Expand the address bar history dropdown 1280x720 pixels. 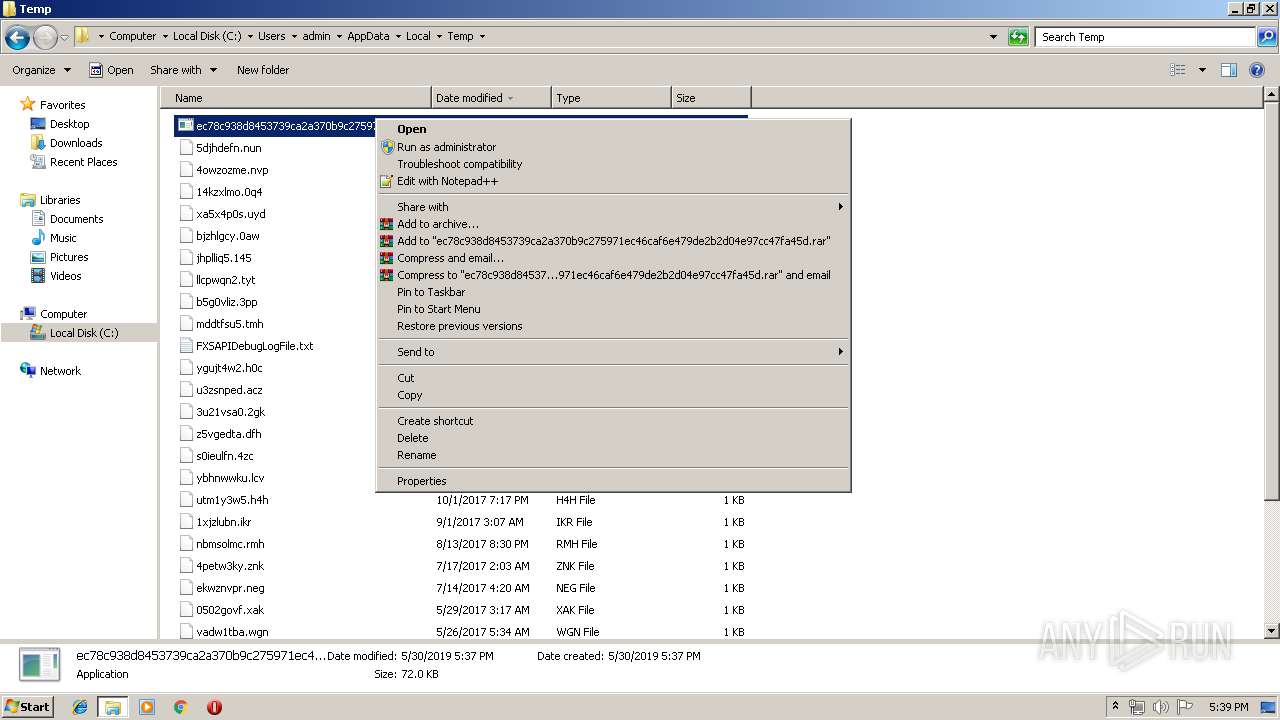(993, 37)
